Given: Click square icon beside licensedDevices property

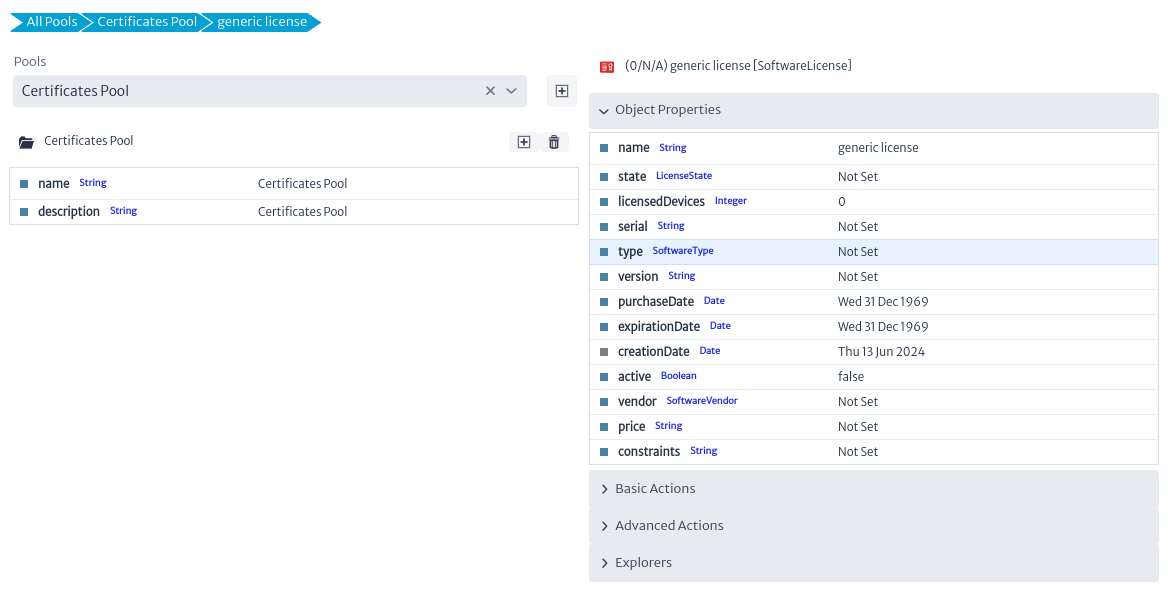Looking at the screenshot, I should 604,202.
